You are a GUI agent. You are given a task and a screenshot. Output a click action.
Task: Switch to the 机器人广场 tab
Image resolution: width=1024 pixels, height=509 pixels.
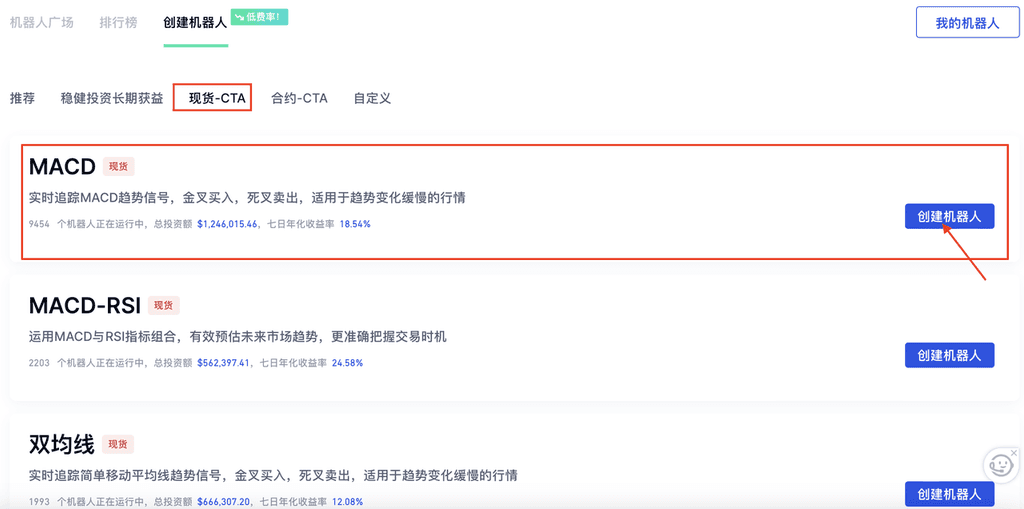pyautogui.click(x=42, y=22)
